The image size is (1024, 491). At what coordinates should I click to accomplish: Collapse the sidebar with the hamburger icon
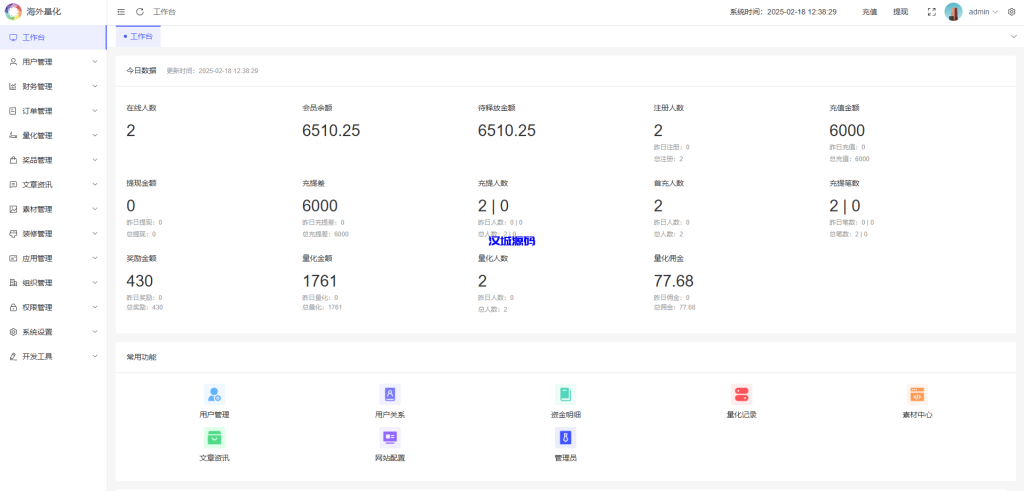click(122, 12)
